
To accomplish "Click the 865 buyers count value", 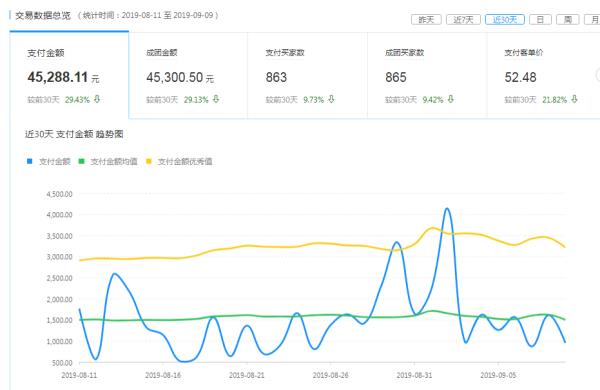I will [396, 77].
